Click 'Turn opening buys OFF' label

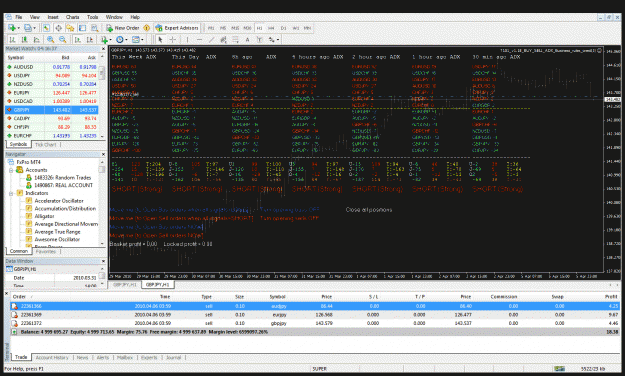tap(289, 210)
